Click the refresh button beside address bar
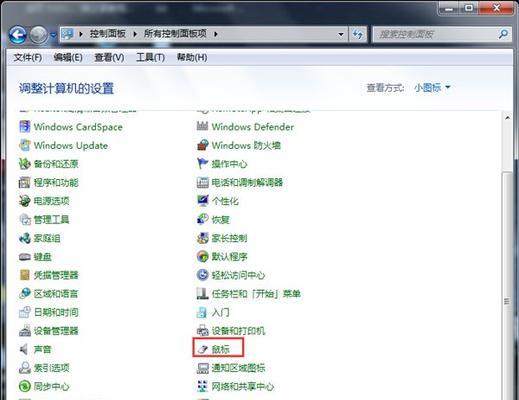This screenshot has width=519, height=400. click(x=358, y=34)
